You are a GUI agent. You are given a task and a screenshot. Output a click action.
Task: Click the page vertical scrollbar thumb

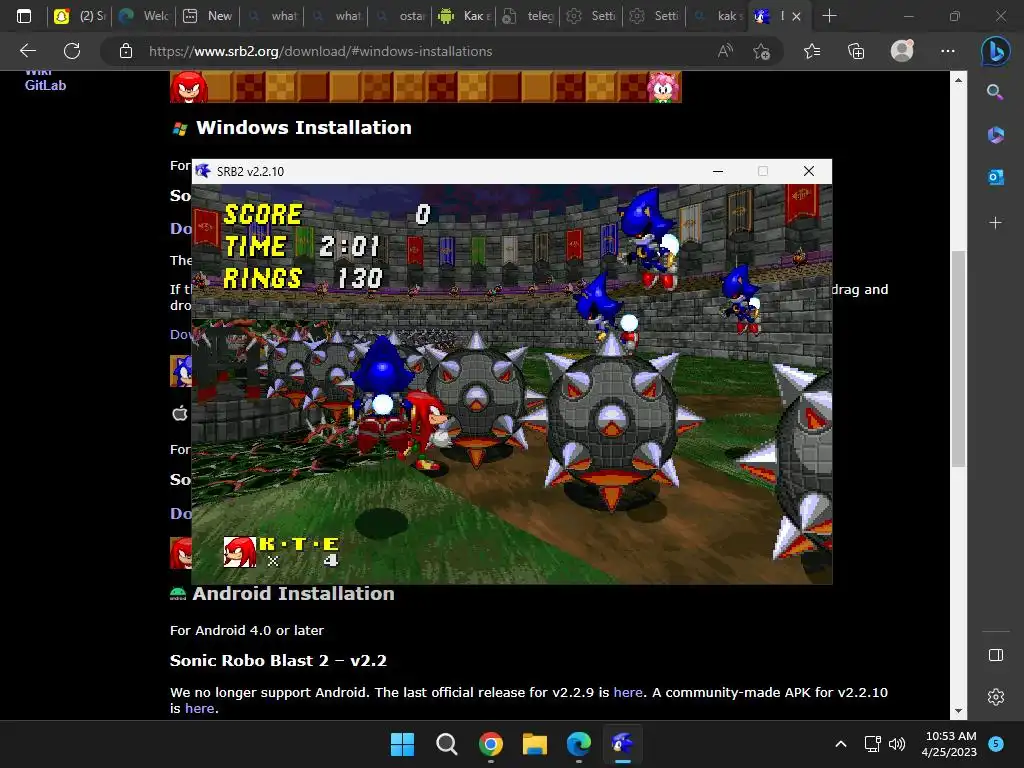[958, 359]
